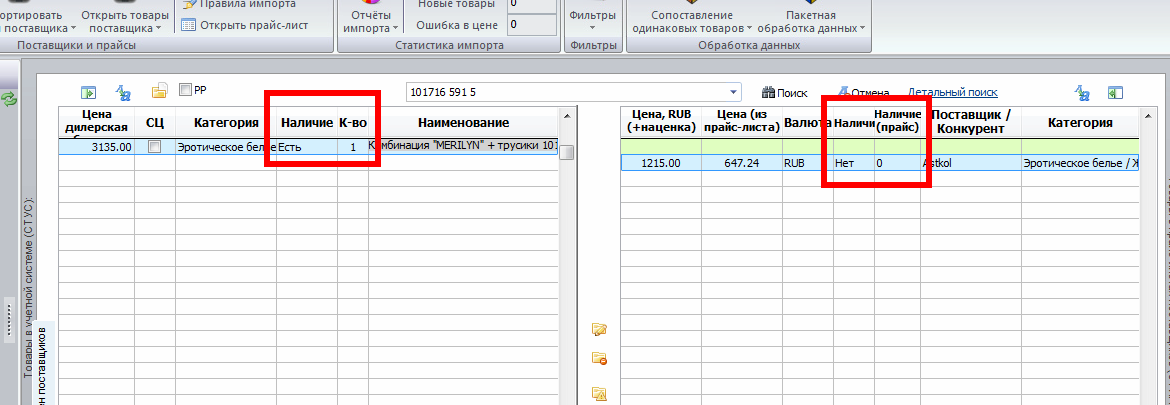Expand Открыть товары поставщика menu
This screenshot has width=1170, height=405.
[x=125, y=22]
